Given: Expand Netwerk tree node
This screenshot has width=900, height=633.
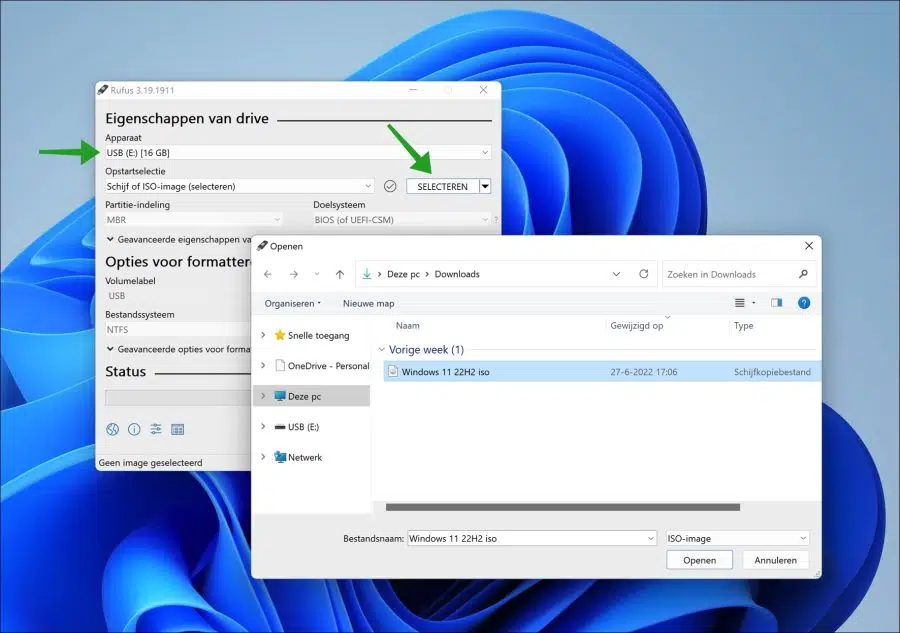Looking at the screenshot, I should coord(263,457).
